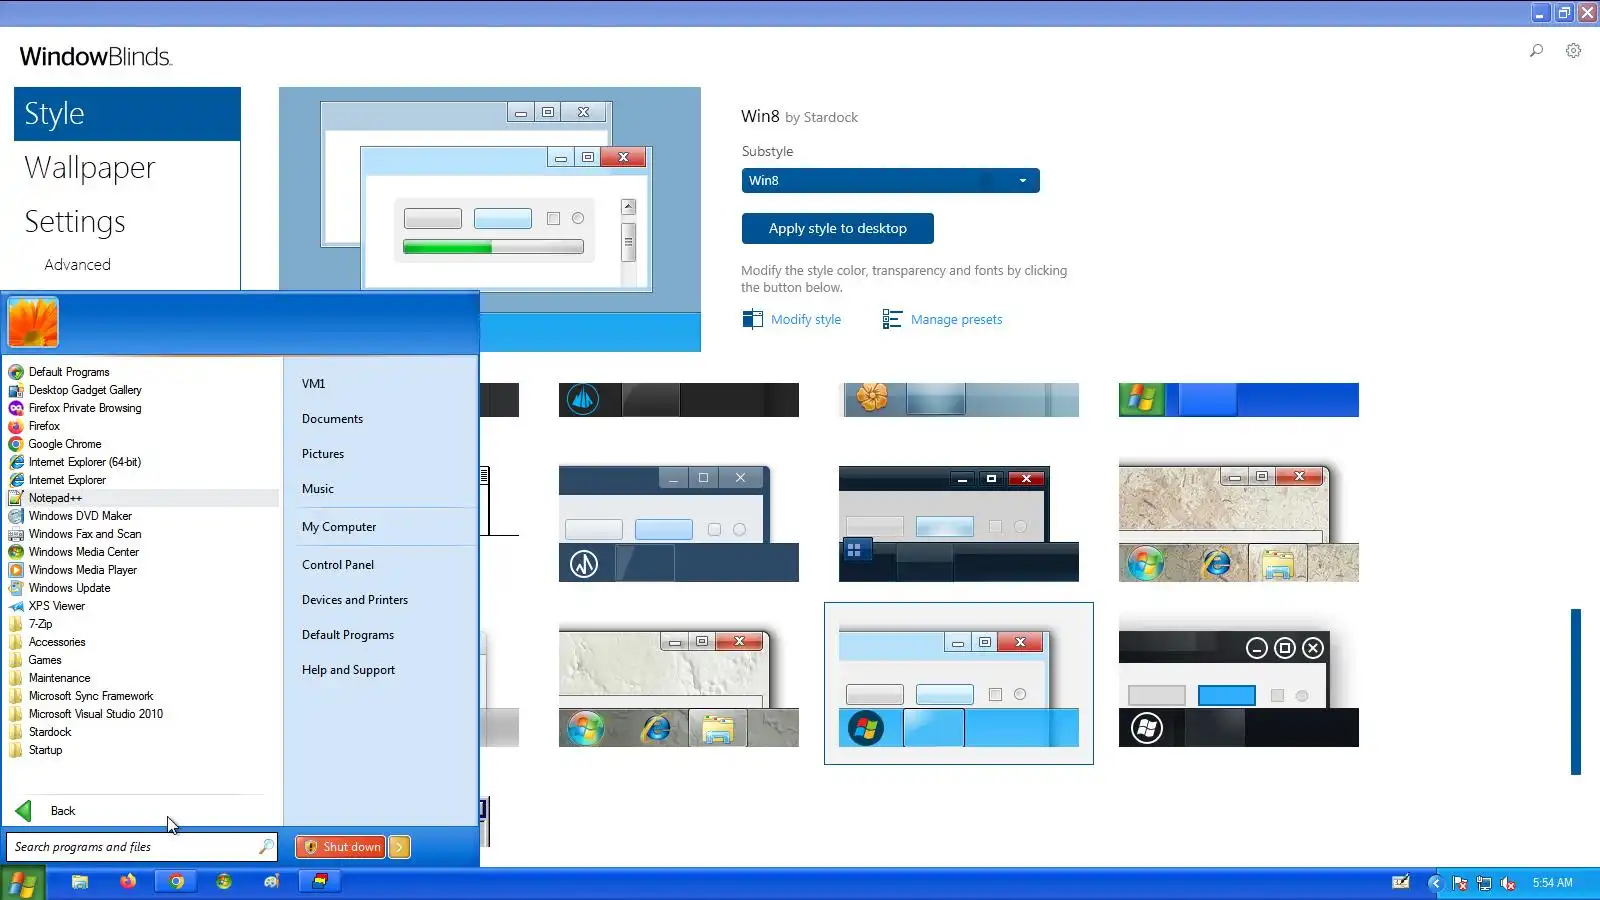
Task: Open Firefox from the taskbar
Action: [x=128, y=882]
